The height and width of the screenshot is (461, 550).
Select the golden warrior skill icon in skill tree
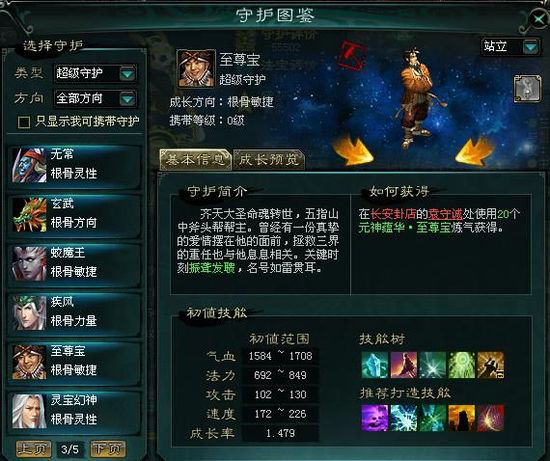490,365
